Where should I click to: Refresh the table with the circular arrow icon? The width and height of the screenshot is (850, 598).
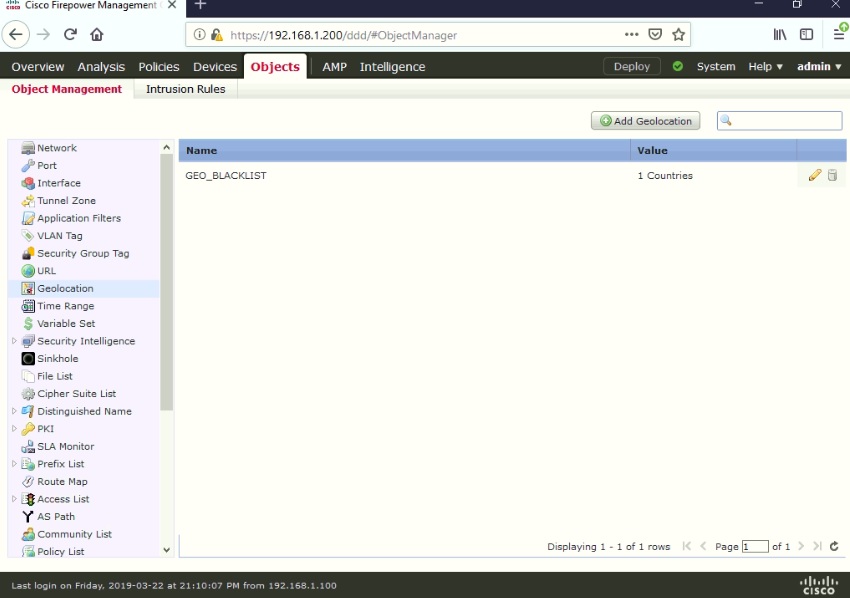[834, 547]
